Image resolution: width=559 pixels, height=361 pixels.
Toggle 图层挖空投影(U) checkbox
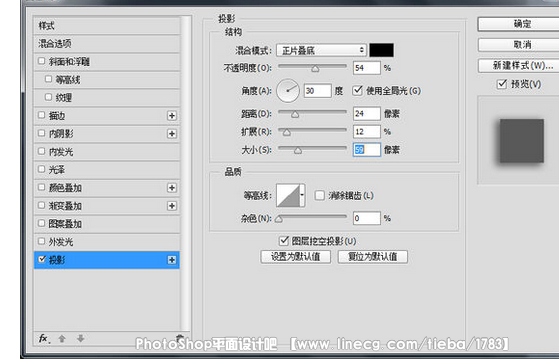pyautogui.click(x=284, y=241)
